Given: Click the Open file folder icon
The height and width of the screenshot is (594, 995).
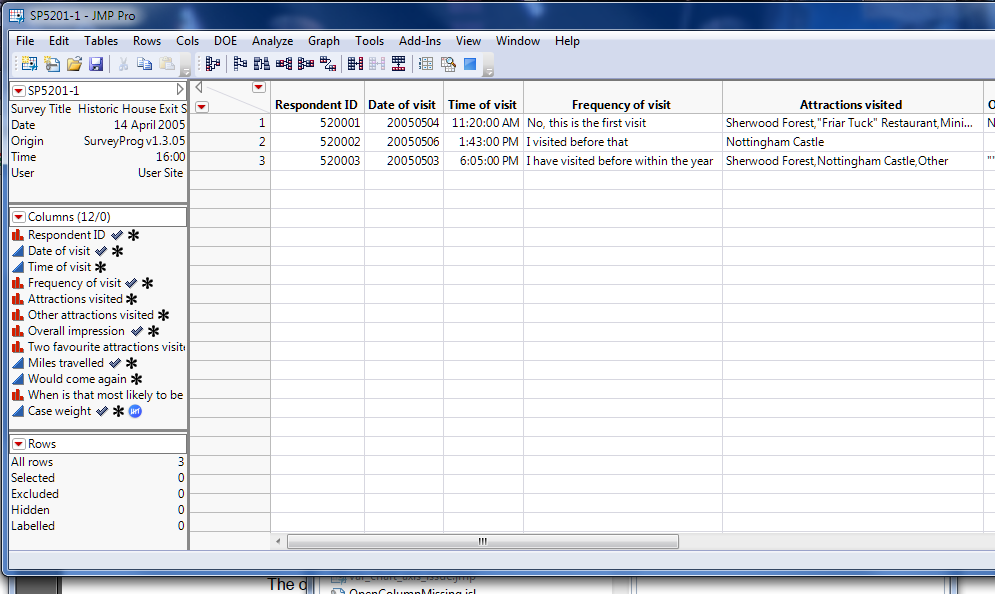Looking at the screenshot, I should [x=74, y=63].
